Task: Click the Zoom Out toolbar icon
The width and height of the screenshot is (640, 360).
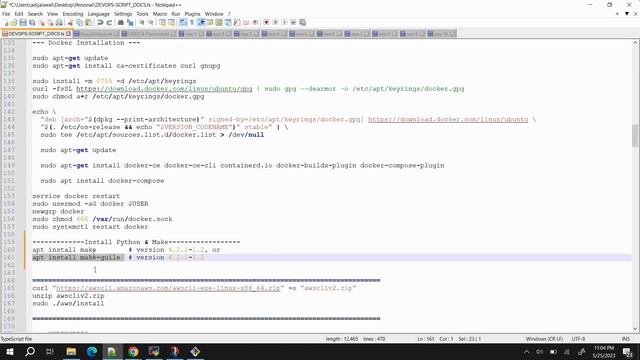Action: [151, 22]
